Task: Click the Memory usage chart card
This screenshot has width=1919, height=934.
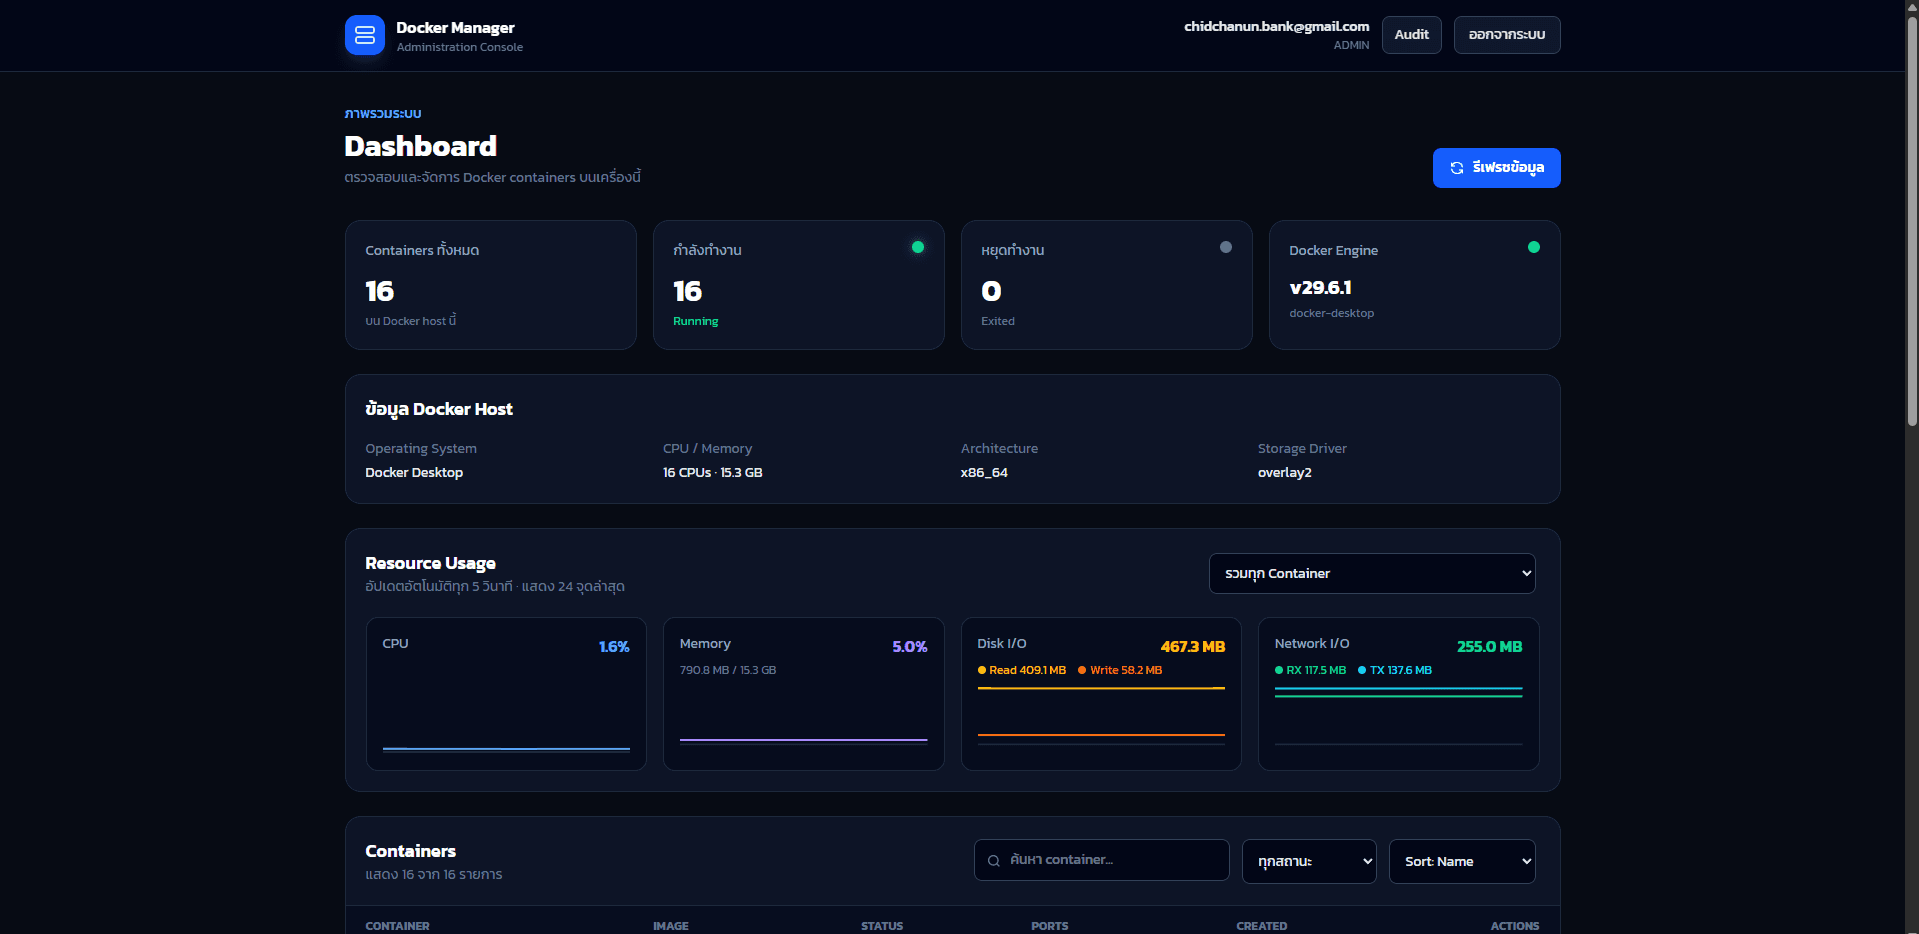Action: coord(804,694)
